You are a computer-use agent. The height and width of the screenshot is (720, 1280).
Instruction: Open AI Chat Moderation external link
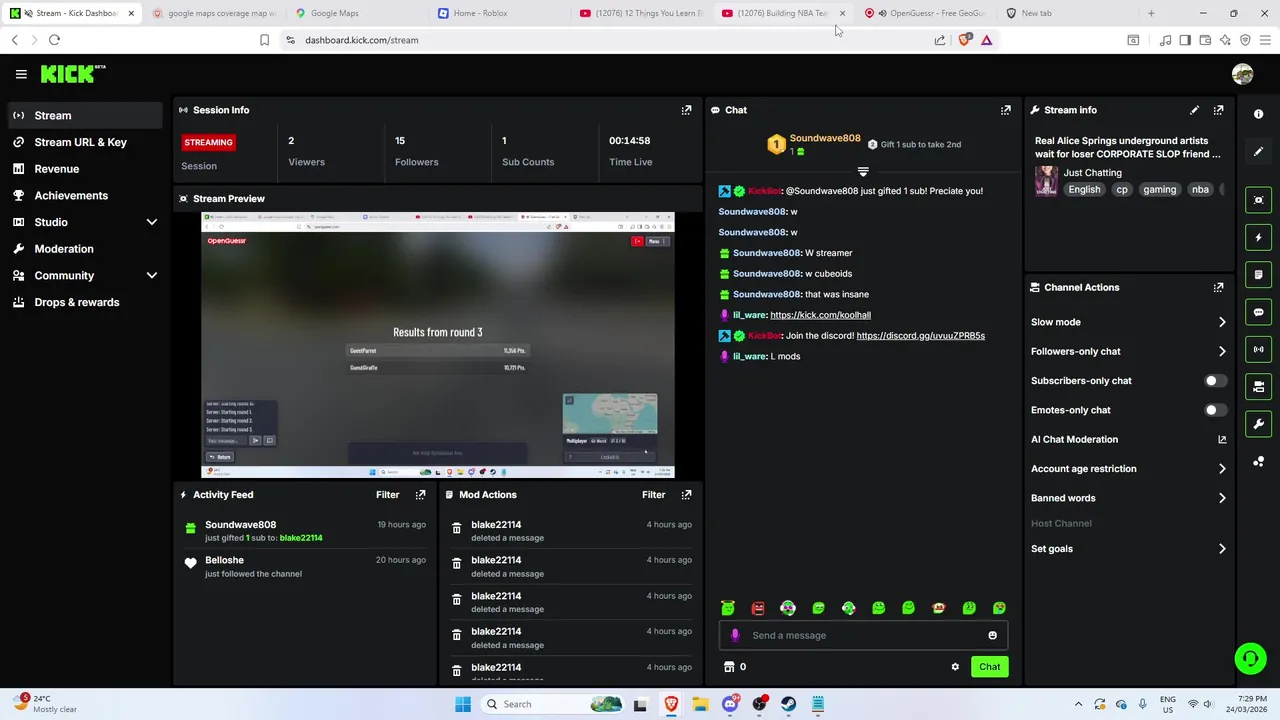(x=1222, y=439)
